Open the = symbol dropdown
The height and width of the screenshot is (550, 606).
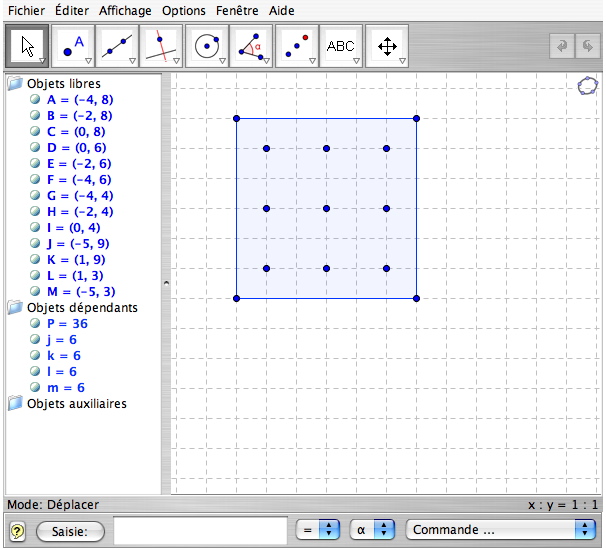(x=318, y=530)
